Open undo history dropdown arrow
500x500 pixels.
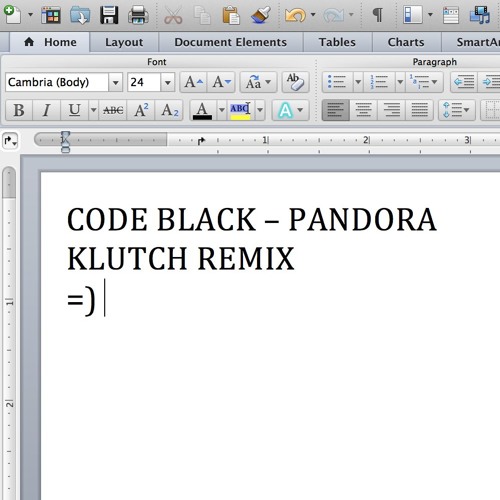[x=313, y=15]
